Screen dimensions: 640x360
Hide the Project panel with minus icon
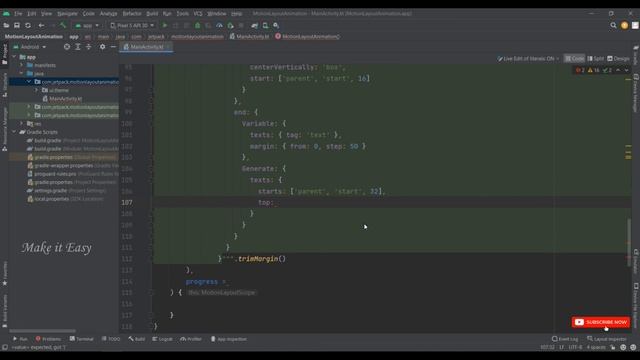tap(113, 47)
